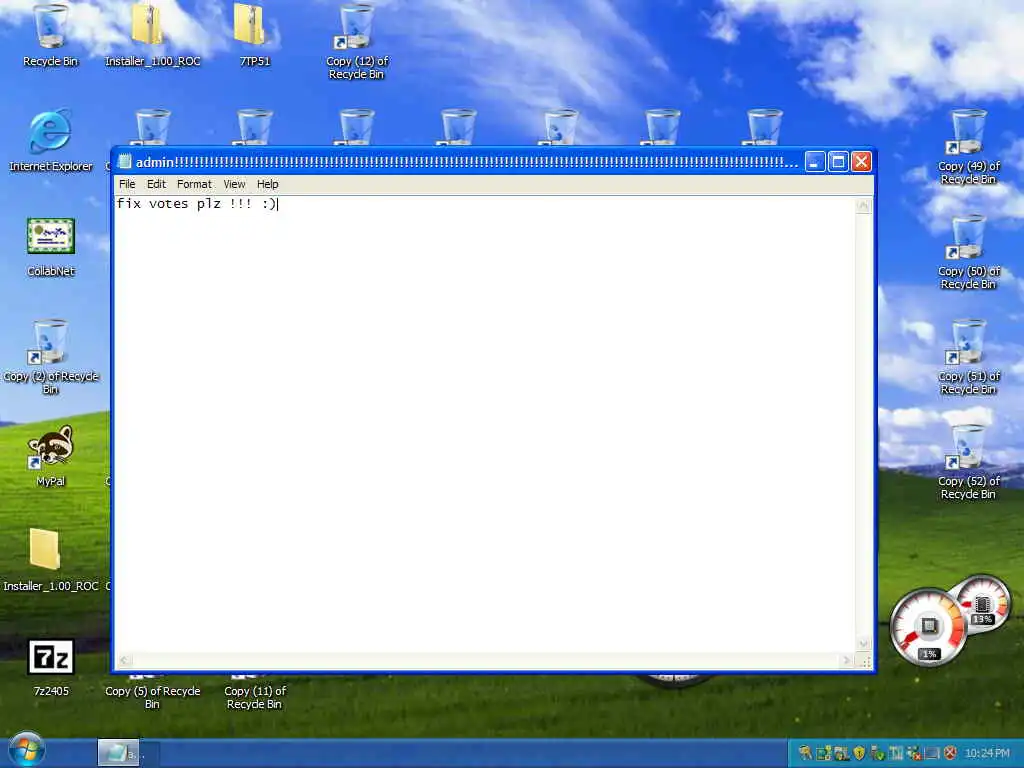Open the red security alert shield tray icon

950,753
